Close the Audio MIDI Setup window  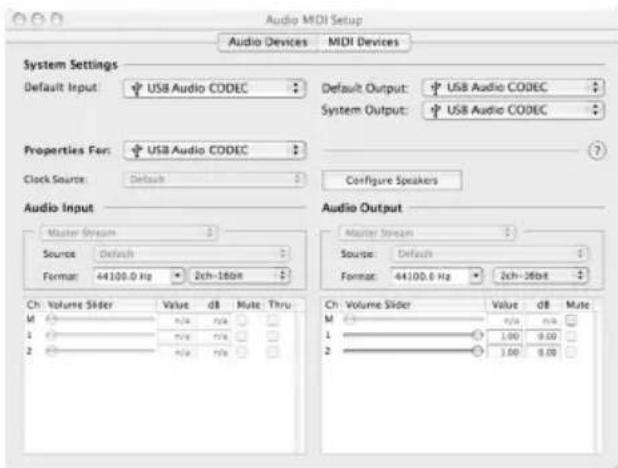[x=19, y=19]
